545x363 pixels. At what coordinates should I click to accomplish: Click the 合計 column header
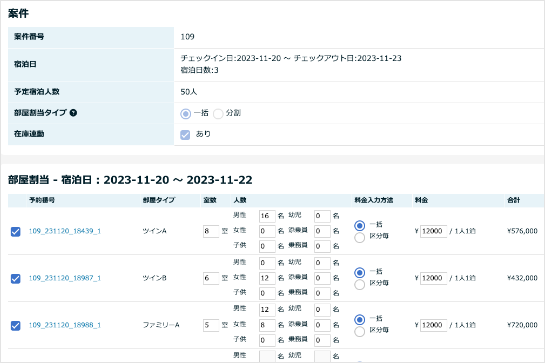click(x=513, y=200)
